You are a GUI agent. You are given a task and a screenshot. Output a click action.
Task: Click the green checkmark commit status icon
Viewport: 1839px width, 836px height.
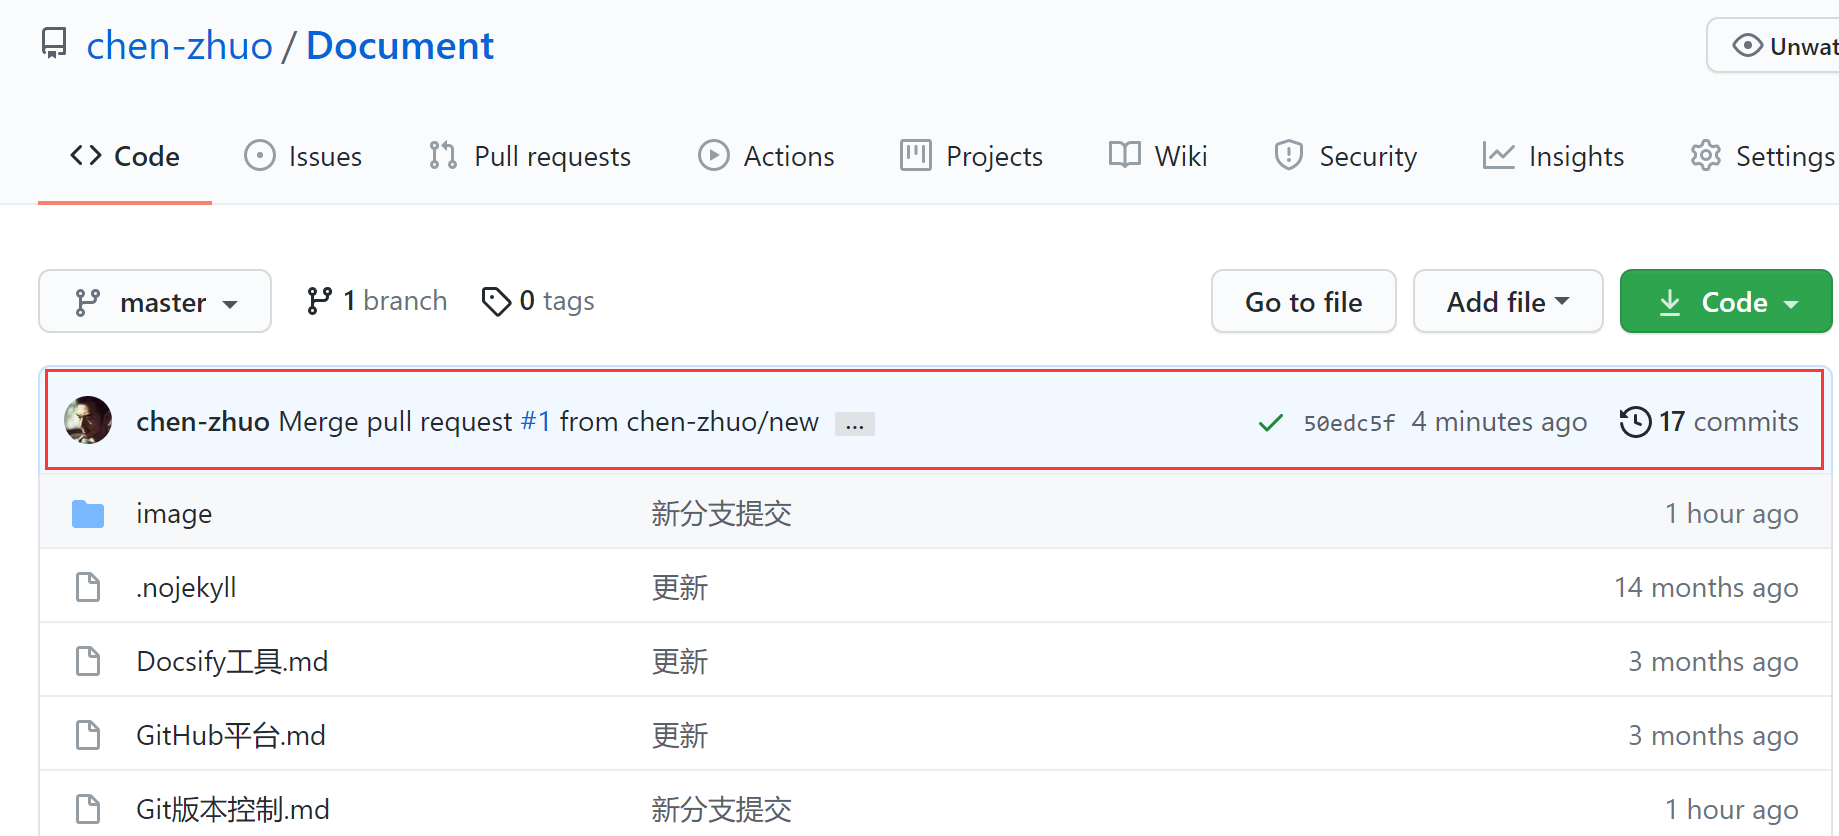(x=1270, y=423)
